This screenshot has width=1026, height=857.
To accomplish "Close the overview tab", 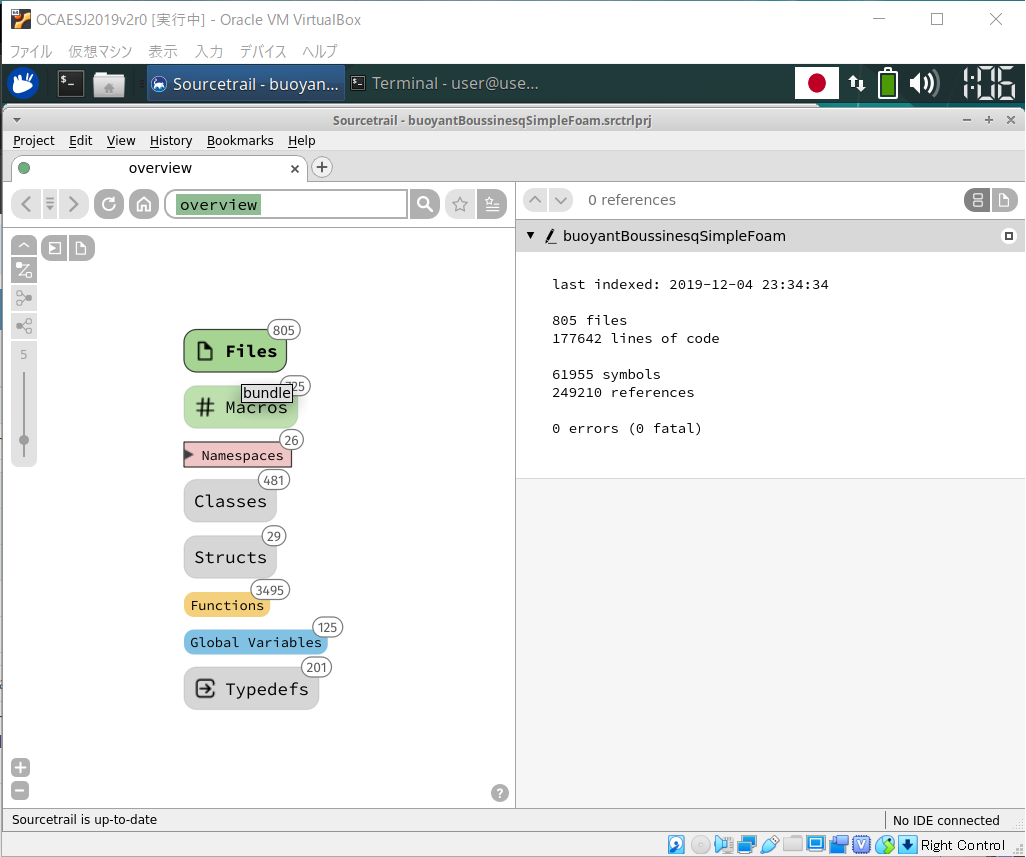I will click(x=294, y=169).
